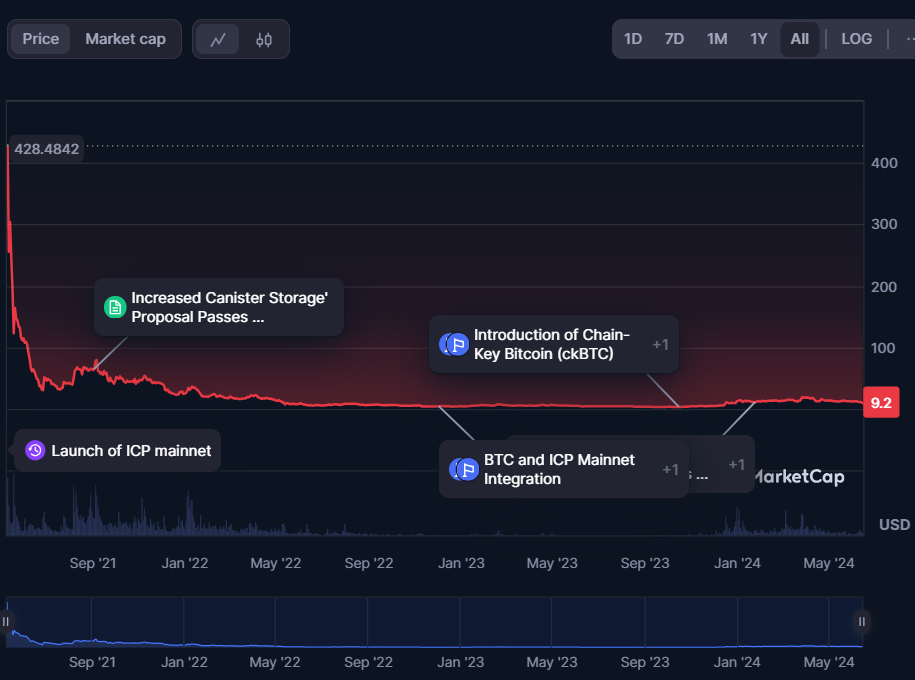This screenshot has width=915, height=680.
Task: Click Sep '23 on main chart axis
Action: tap(645, 563)
